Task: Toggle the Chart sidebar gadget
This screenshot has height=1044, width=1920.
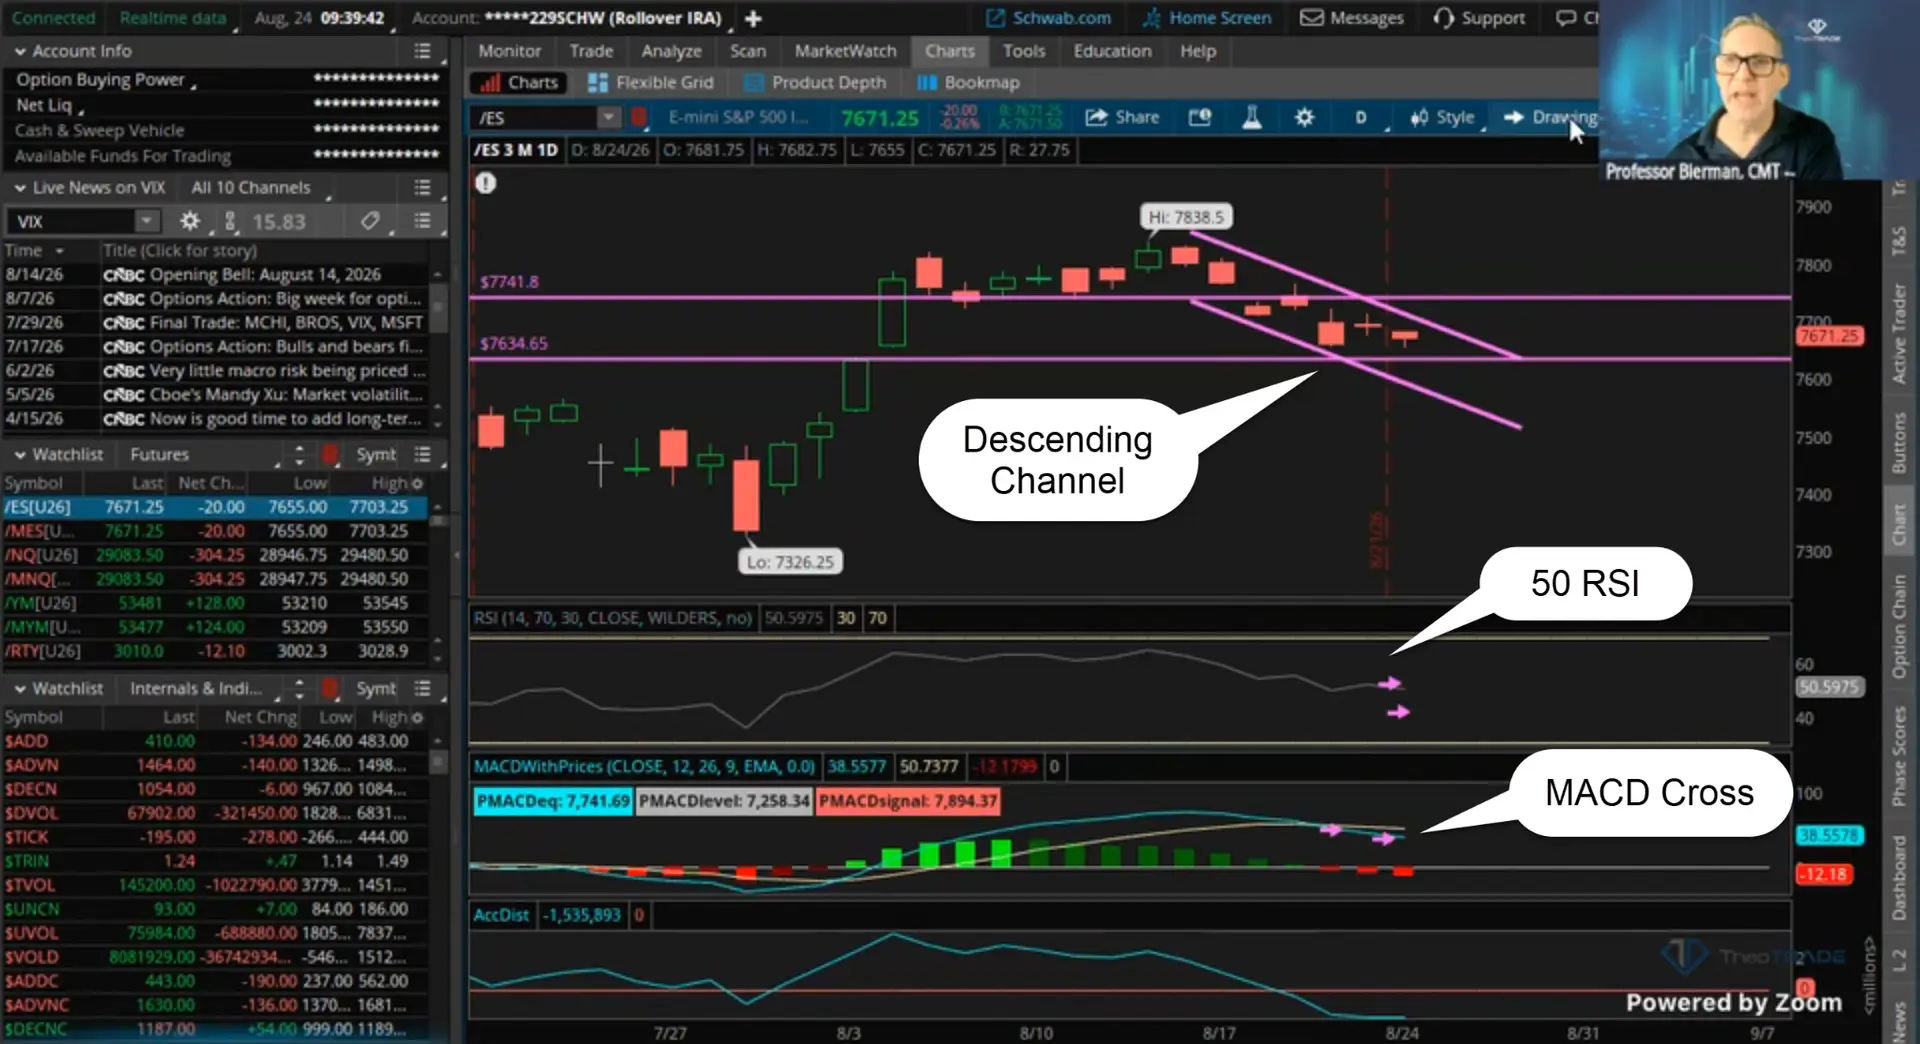Action: coord(1899,523)
